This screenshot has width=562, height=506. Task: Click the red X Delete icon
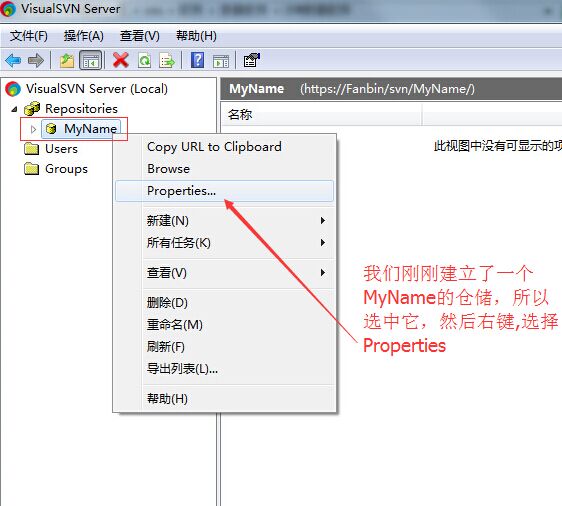[120, 60]
